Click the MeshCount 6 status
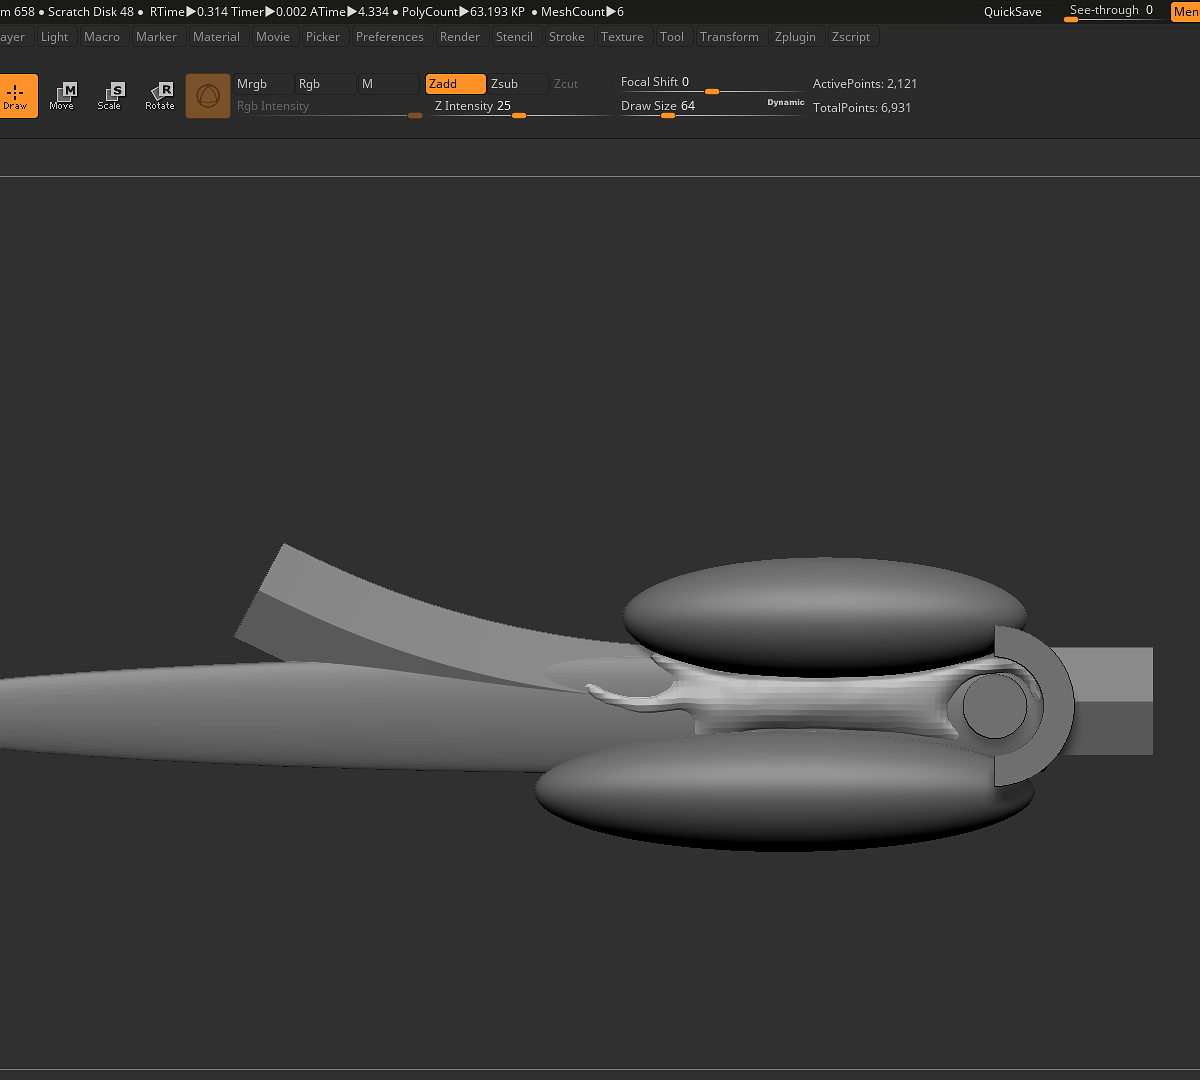 pos(582,12)
